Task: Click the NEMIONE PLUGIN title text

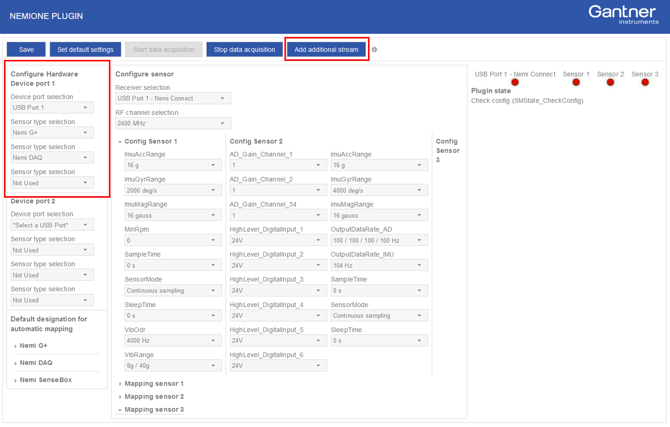Action: 46,16
